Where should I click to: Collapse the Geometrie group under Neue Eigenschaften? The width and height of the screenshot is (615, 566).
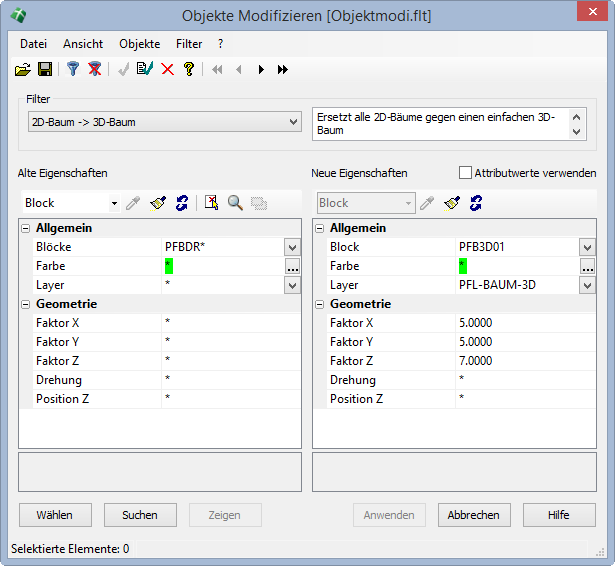point(319,304)
